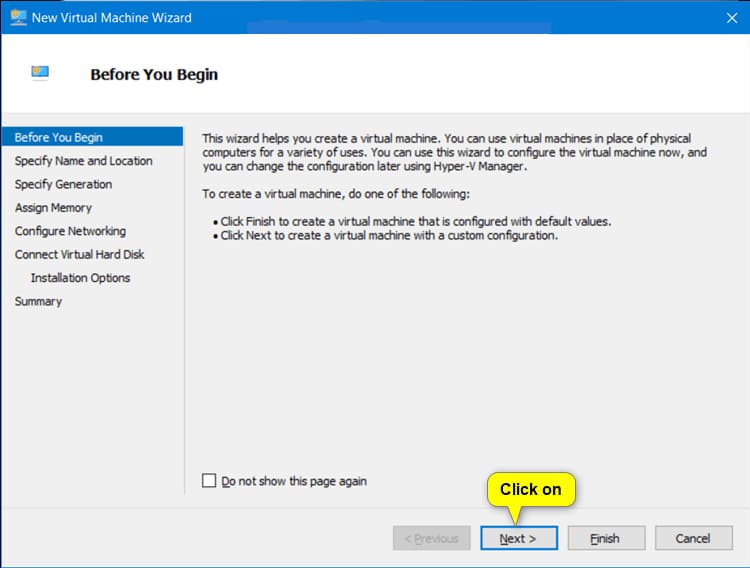This screenshot has width=750, height=568.
Task: Select the indented 'Installation Options' sub-step
Action: click(x=80, y=278)
